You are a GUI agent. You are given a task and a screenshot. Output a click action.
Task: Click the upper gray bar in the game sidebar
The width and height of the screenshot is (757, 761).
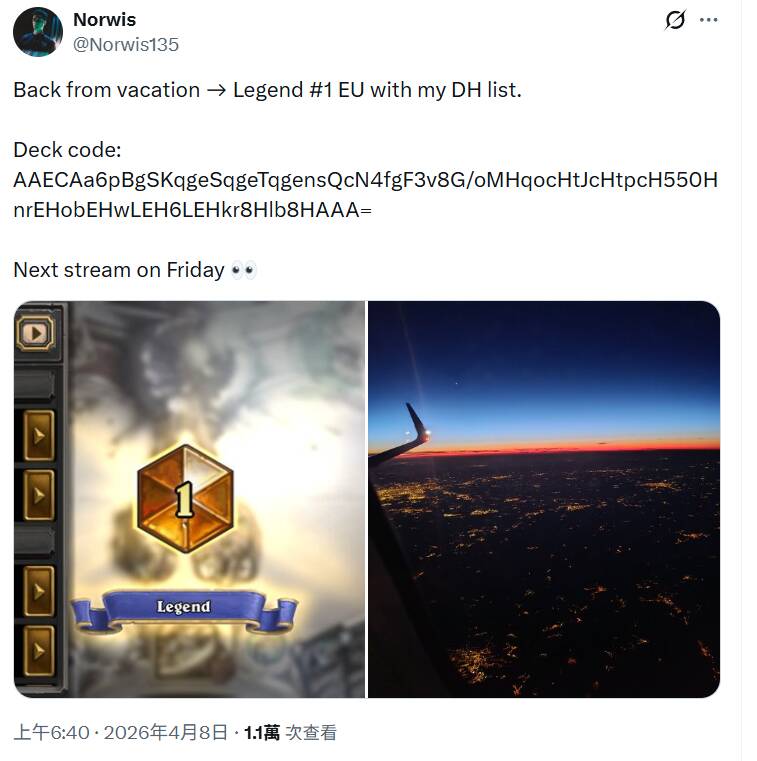(34, 385)
